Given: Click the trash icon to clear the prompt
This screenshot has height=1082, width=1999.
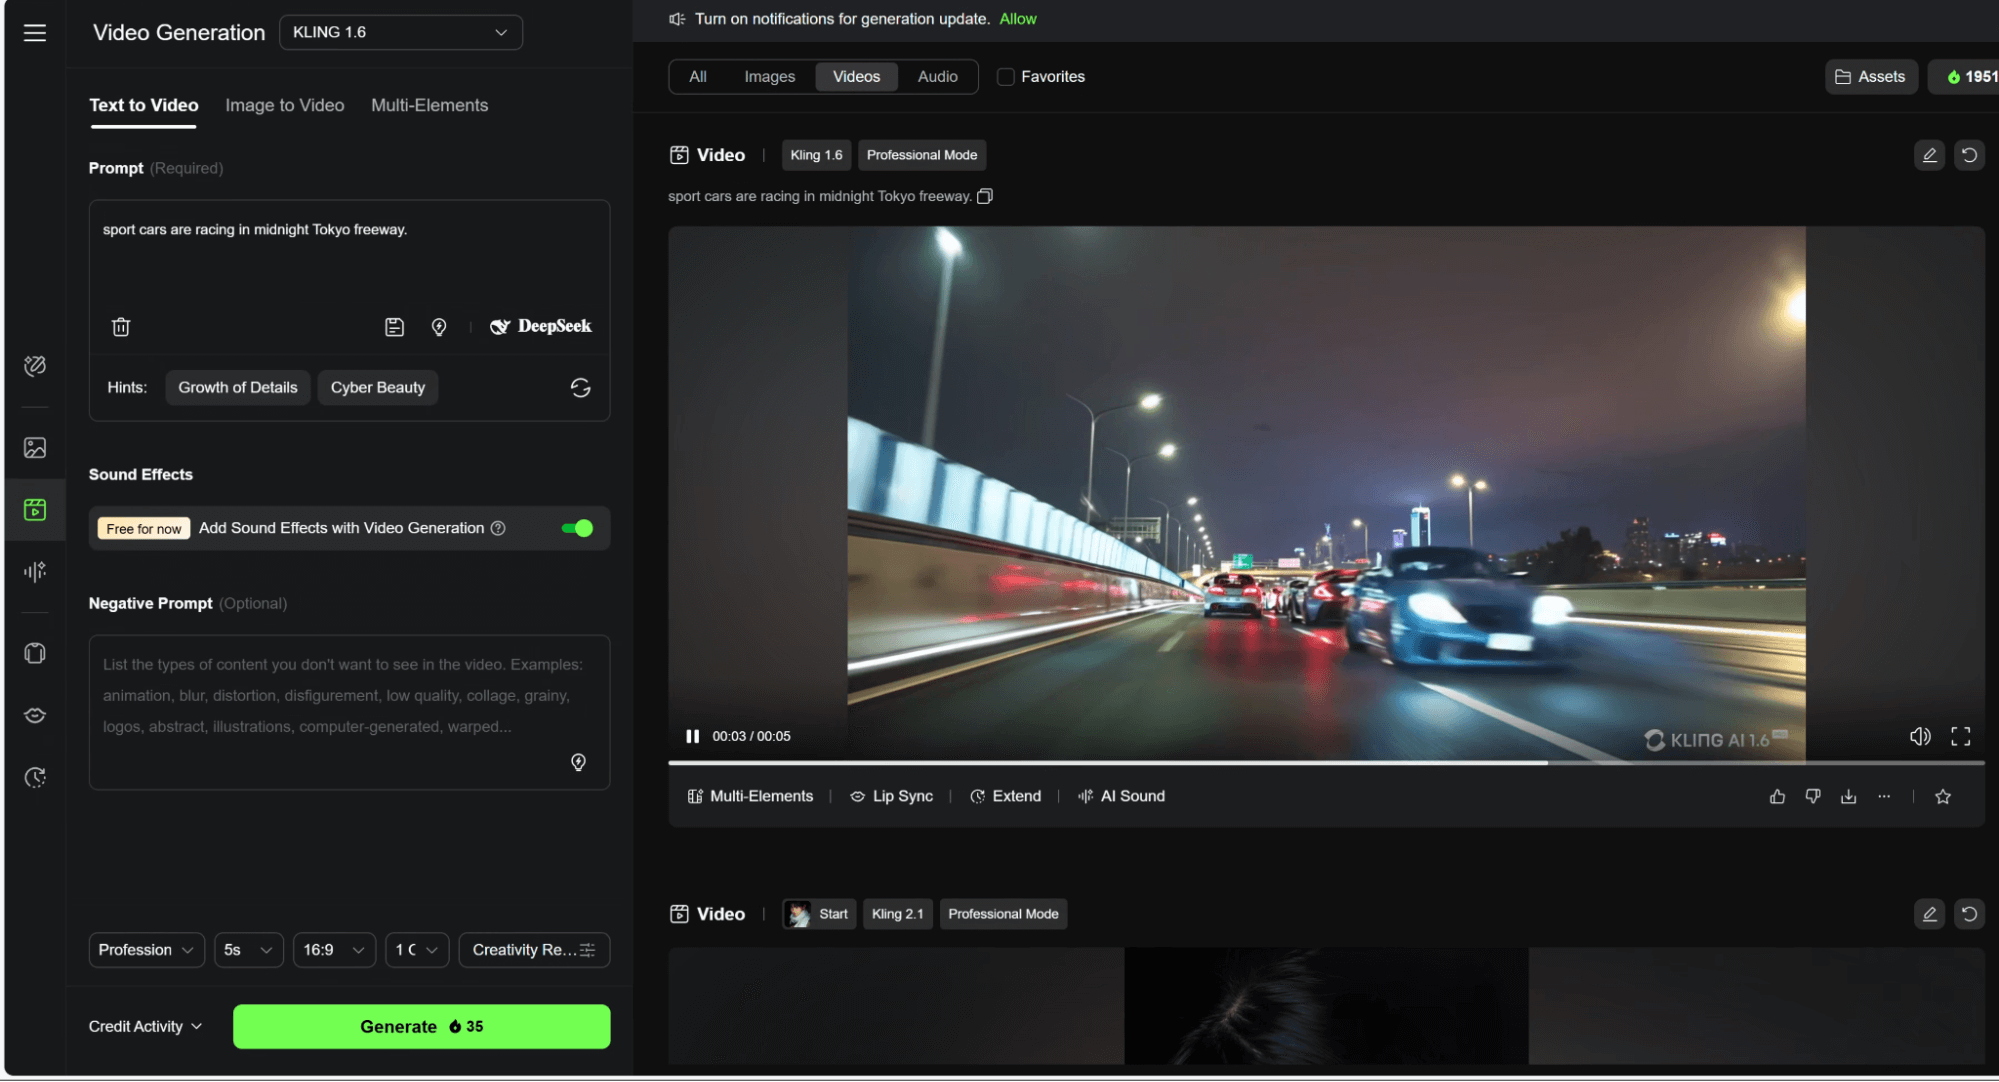Looking at the screenshot, I should click(x=121, y=327).
